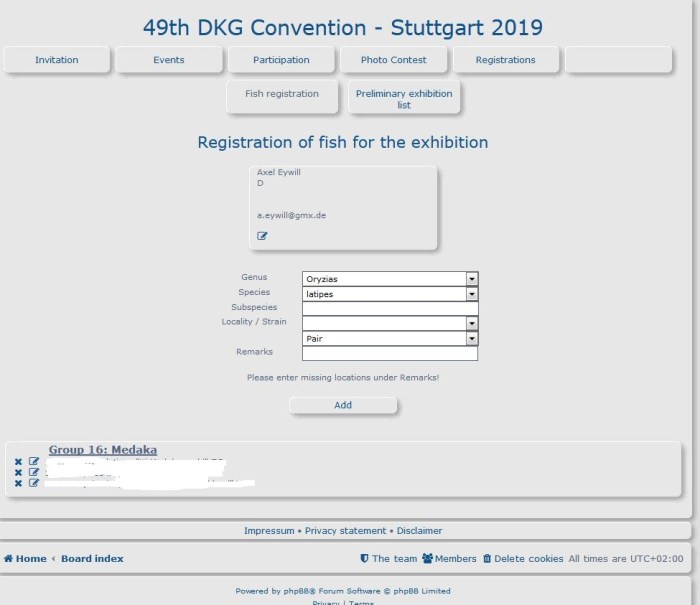700x605 pixels.
Task: Open The team page via shield icon
Action: tap(365, 559)
